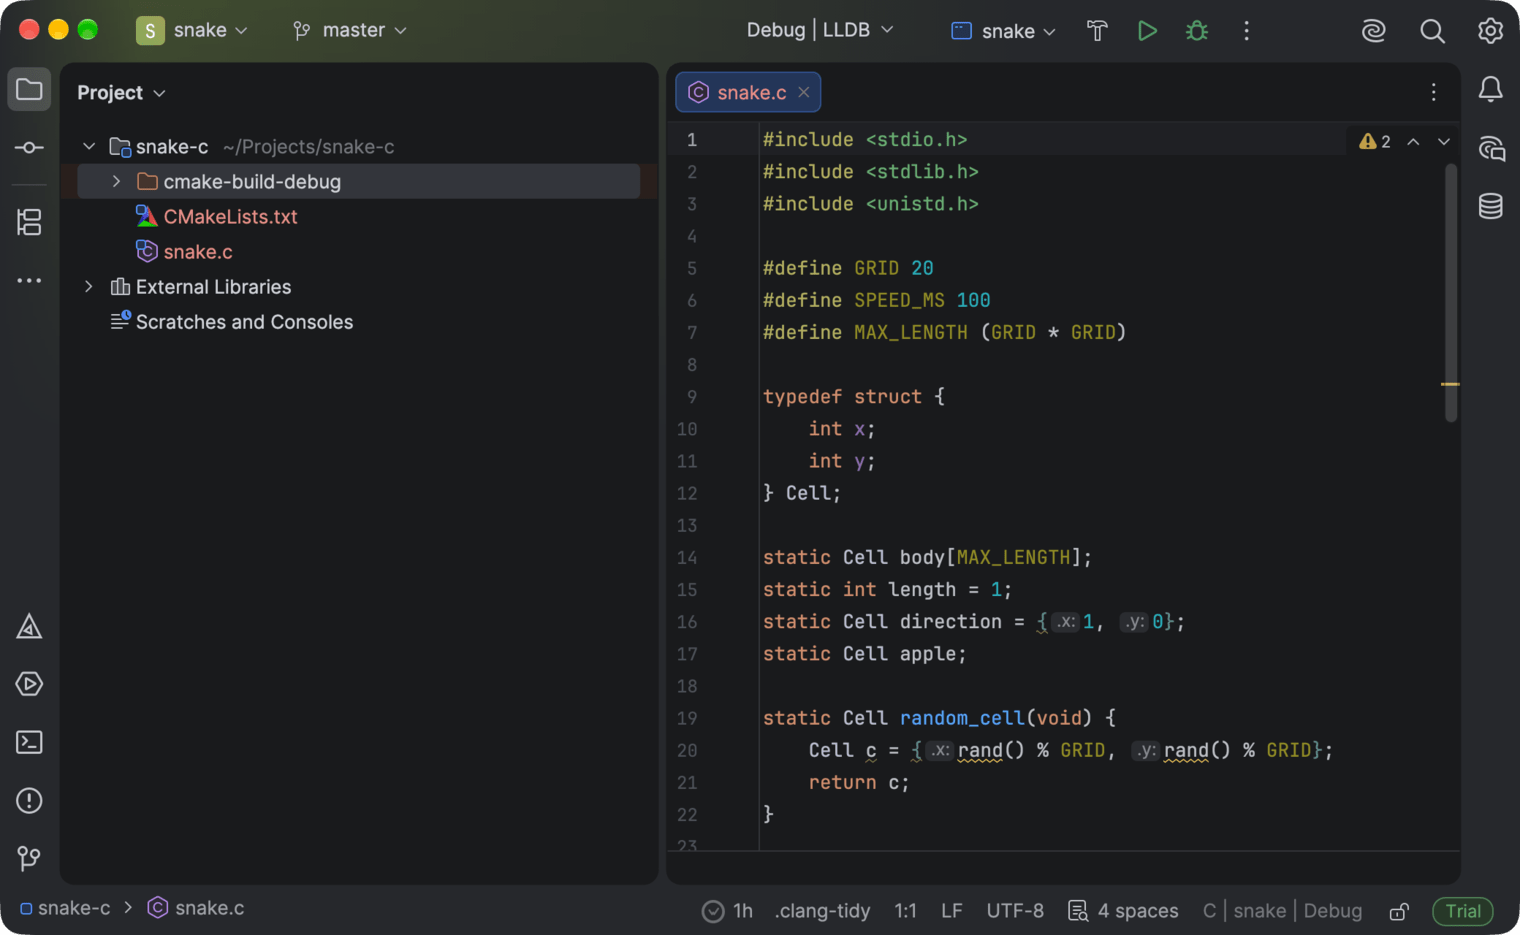Change LF line separator
1520x935 pixels.
pyautogui.click(x=951, y=911)
